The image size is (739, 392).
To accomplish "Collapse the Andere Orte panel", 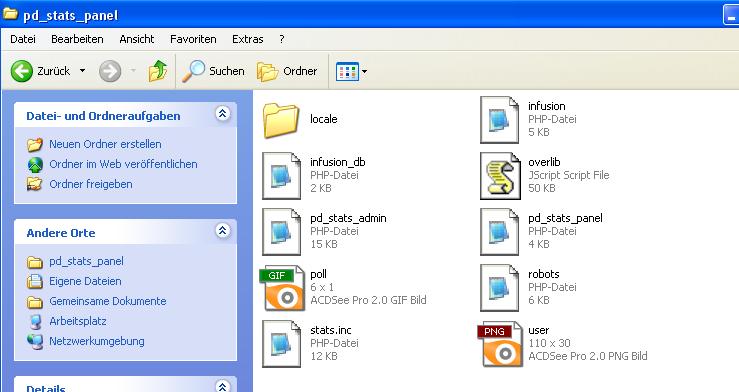I will 223,230.
